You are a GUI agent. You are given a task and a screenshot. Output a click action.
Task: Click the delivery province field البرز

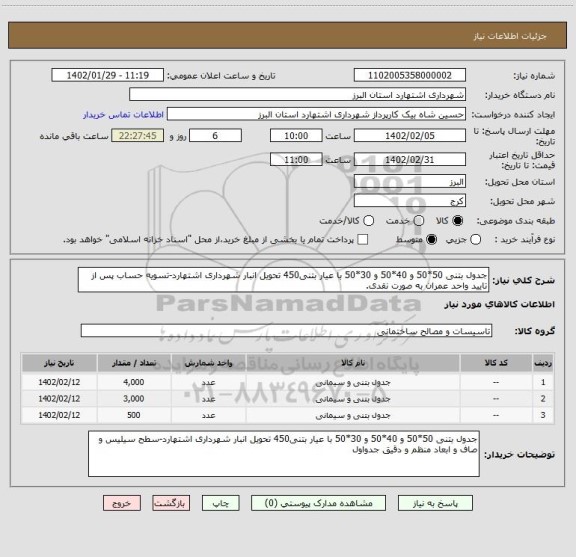coord(410,182)
